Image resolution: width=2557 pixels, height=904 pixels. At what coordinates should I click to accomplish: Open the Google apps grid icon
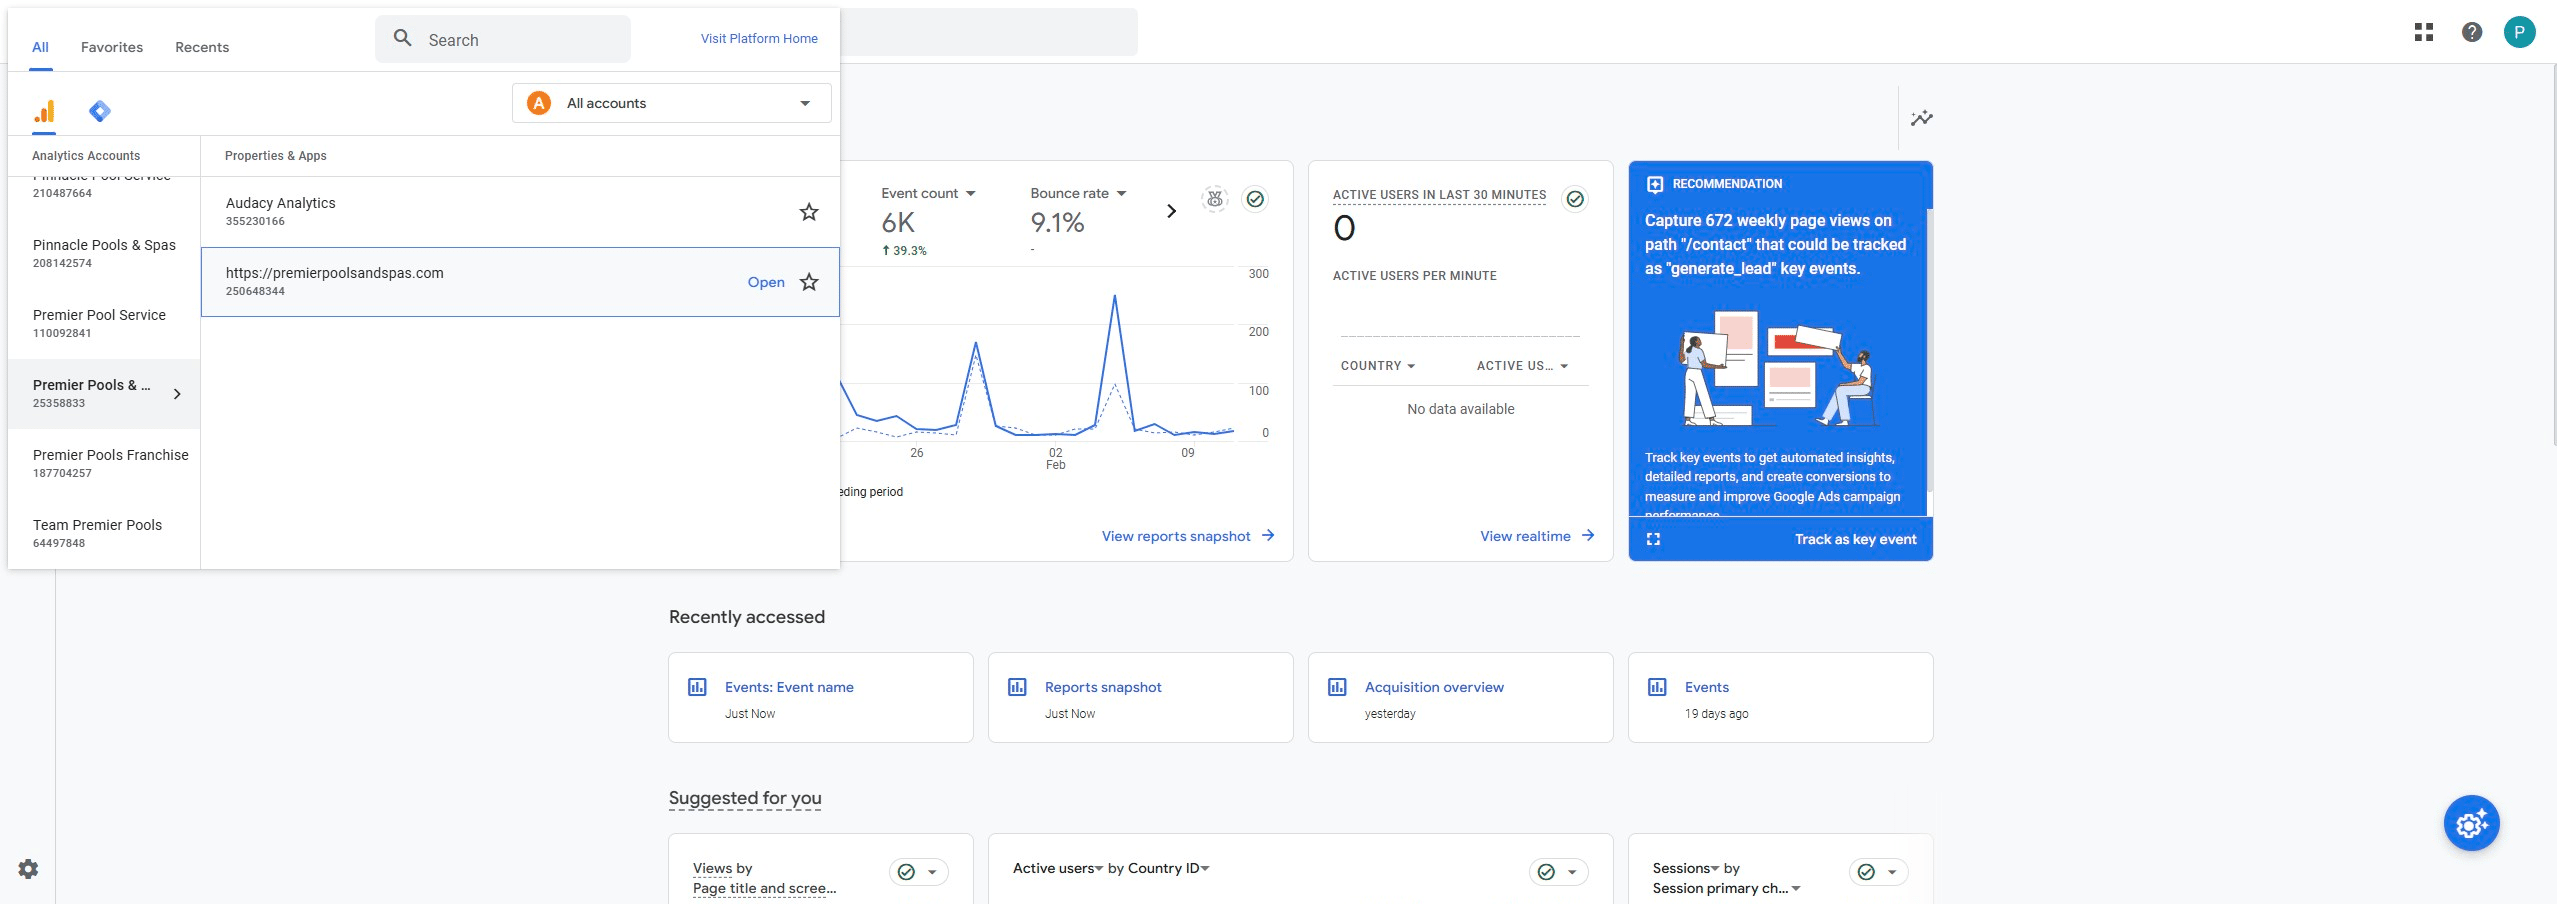[x=2423, y=32]
